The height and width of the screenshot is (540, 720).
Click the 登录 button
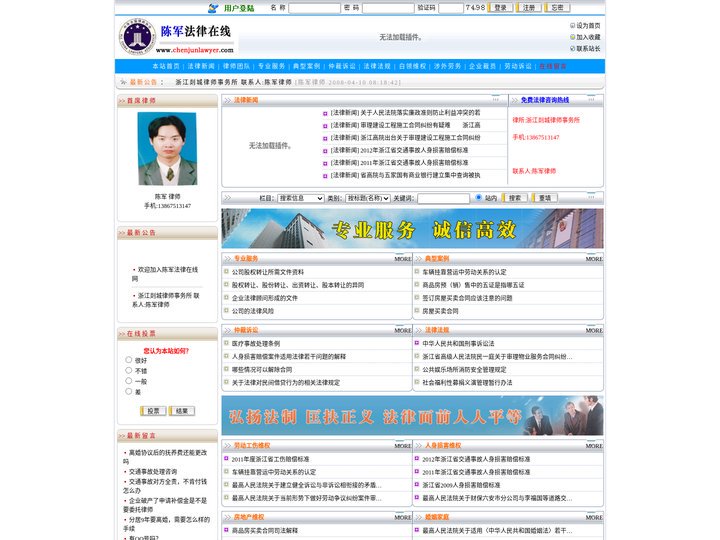pyautogui.click(x=501, y=8)
